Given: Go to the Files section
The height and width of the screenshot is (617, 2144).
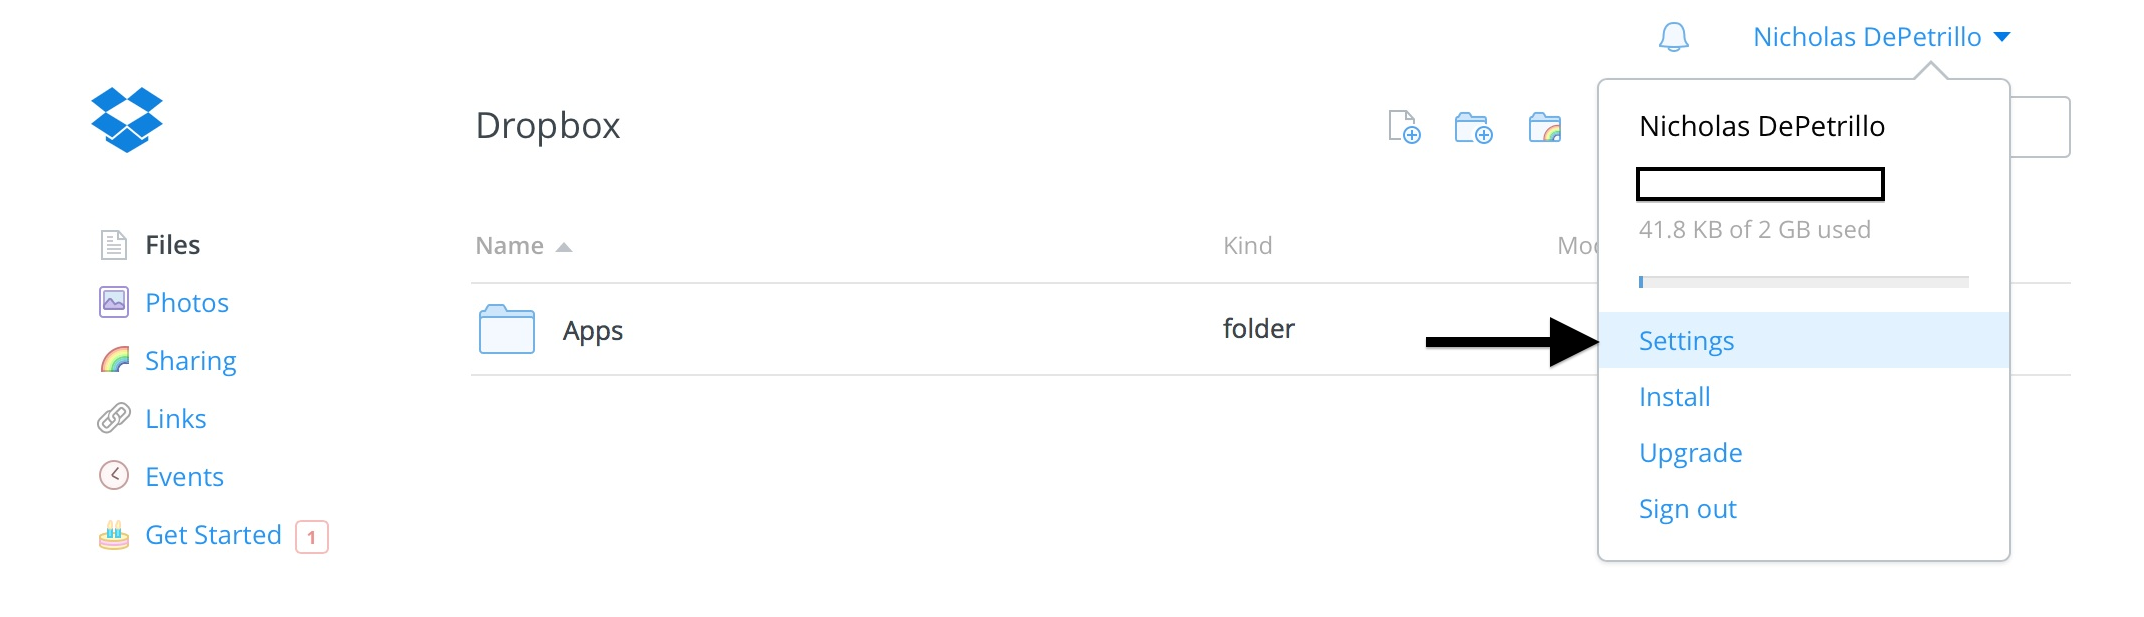Looking at the screenshot, I should (172, 245).
